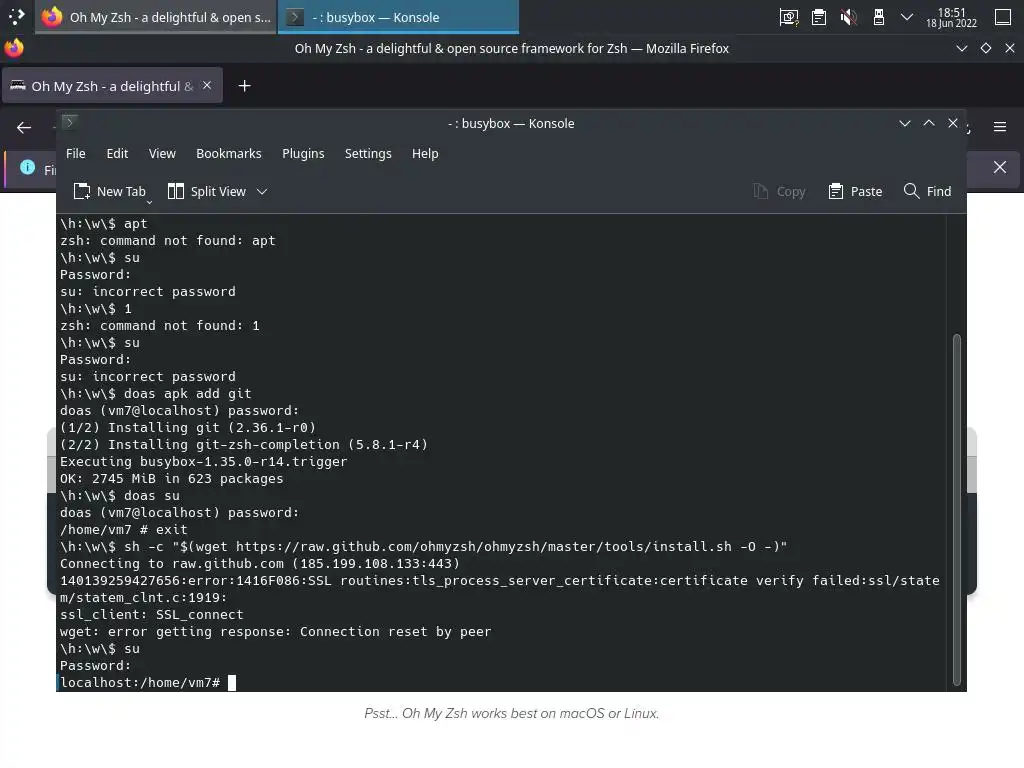Minimize the Konsole window with the down chevron

pyautogui.click(x=904, y=123)
